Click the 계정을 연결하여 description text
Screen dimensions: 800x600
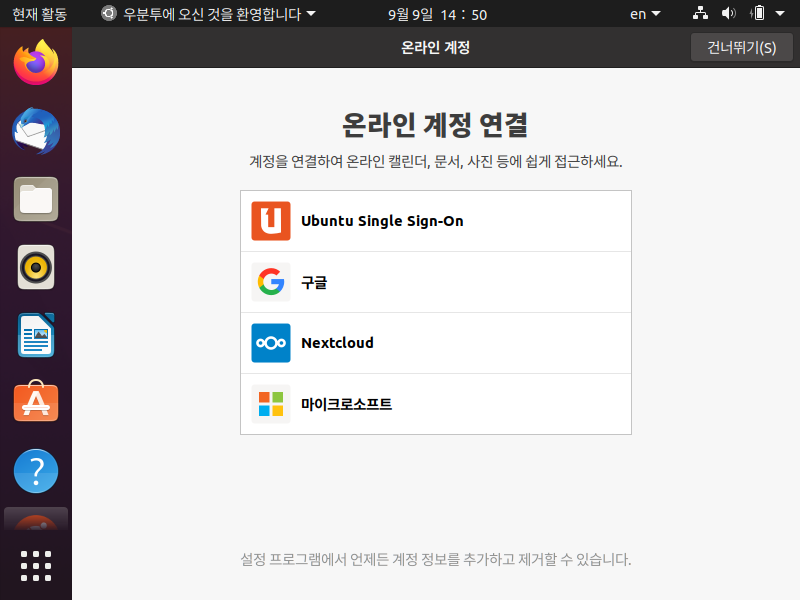pos(436,162)
